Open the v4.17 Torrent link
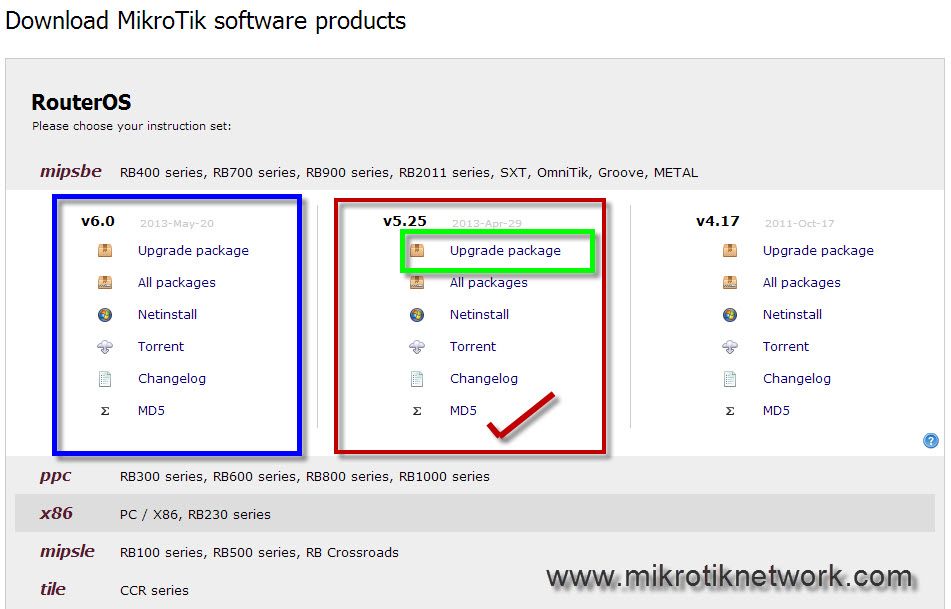Screen dimensions: 951x609 pos(786,347)
